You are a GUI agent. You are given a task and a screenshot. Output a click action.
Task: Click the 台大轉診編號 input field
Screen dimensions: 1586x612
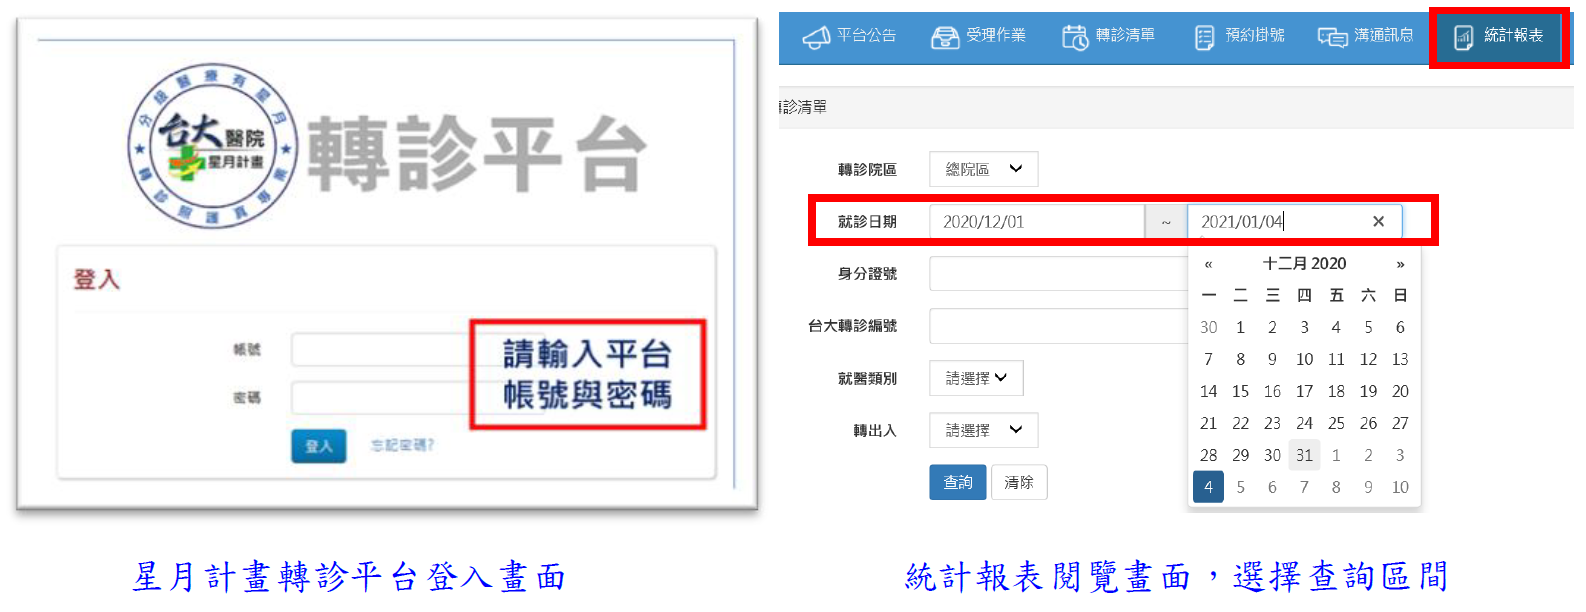pos(1059,326)
